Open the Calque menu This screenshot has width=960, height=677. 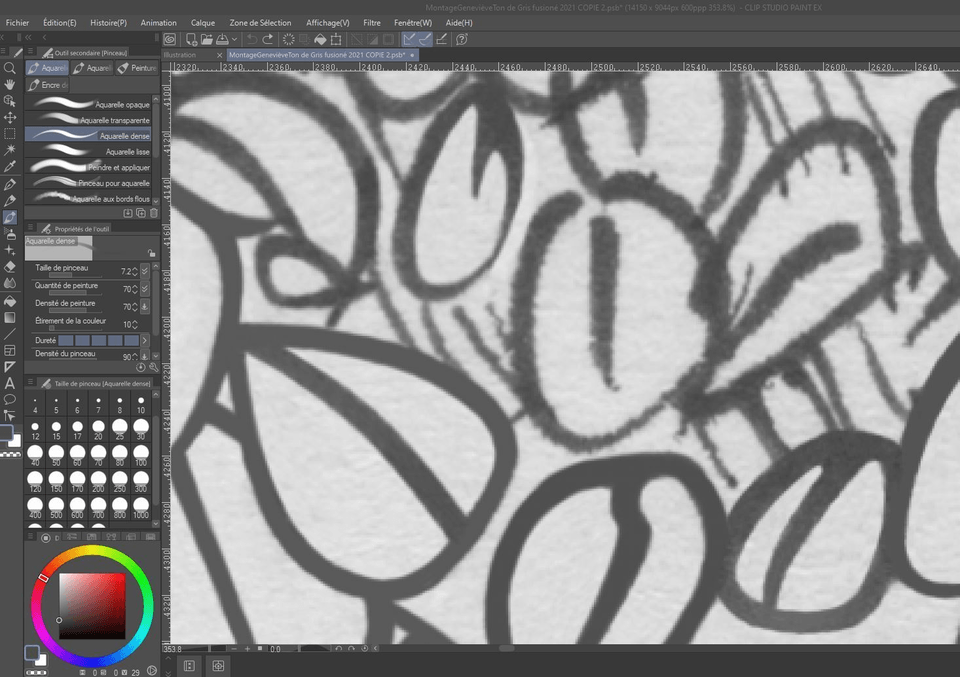tap(203, 22)
